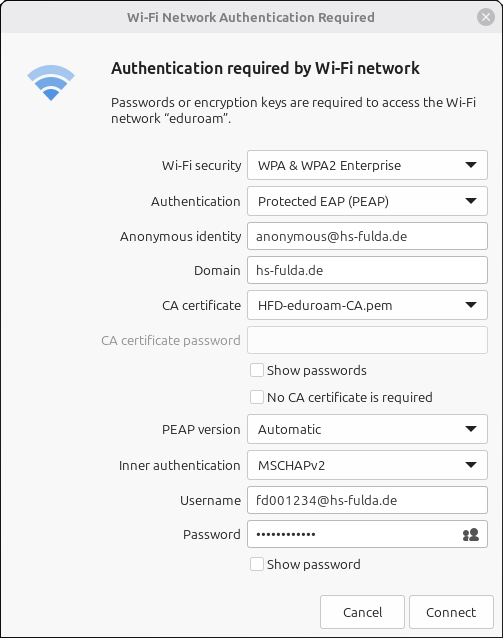Screen dimensions: 503x638
Task: Focus the Anonymous identity field
Action: pyautogui.click(x=367, y=236)
